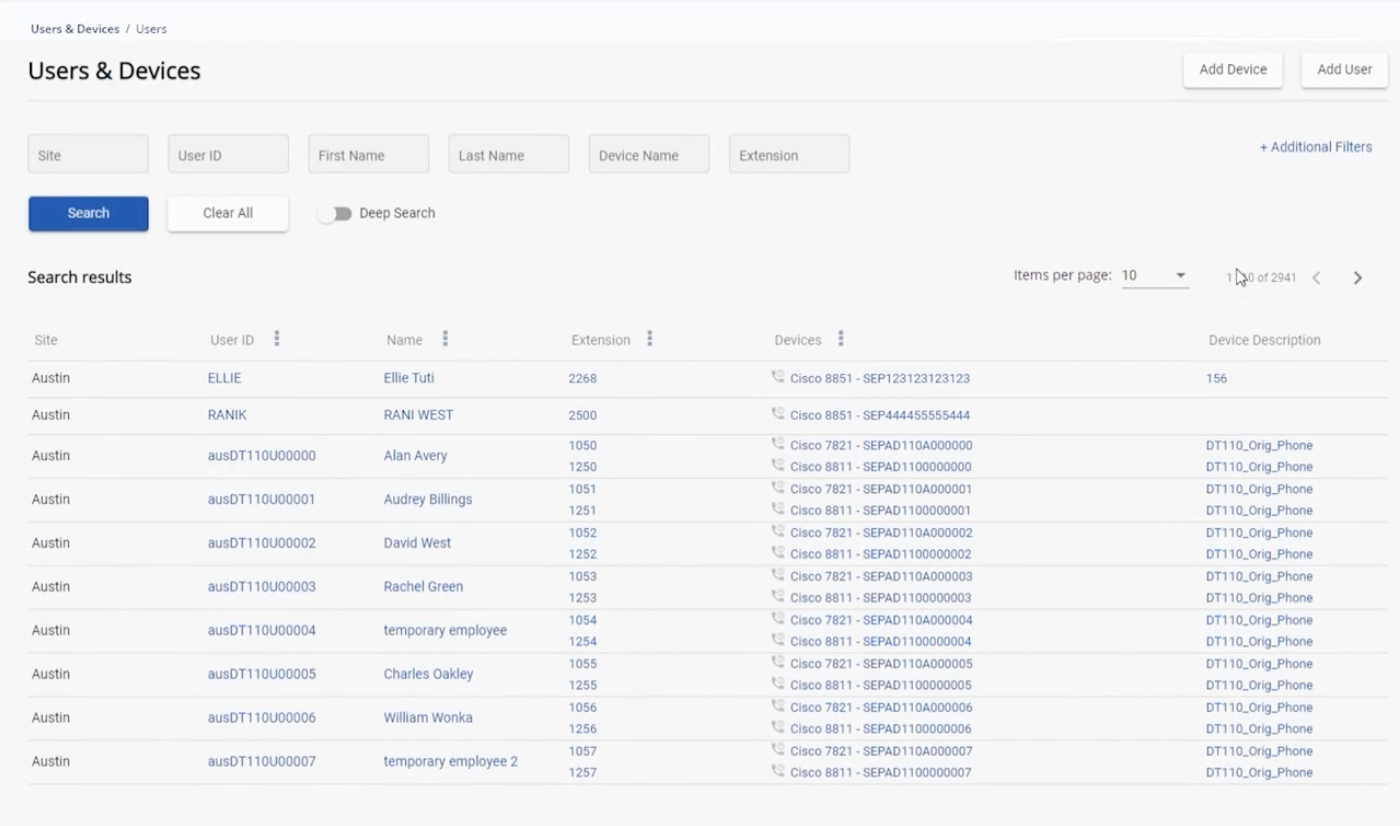
Task: Click phone icon beside SEP444455555444
Action: (x=778, y=414)
